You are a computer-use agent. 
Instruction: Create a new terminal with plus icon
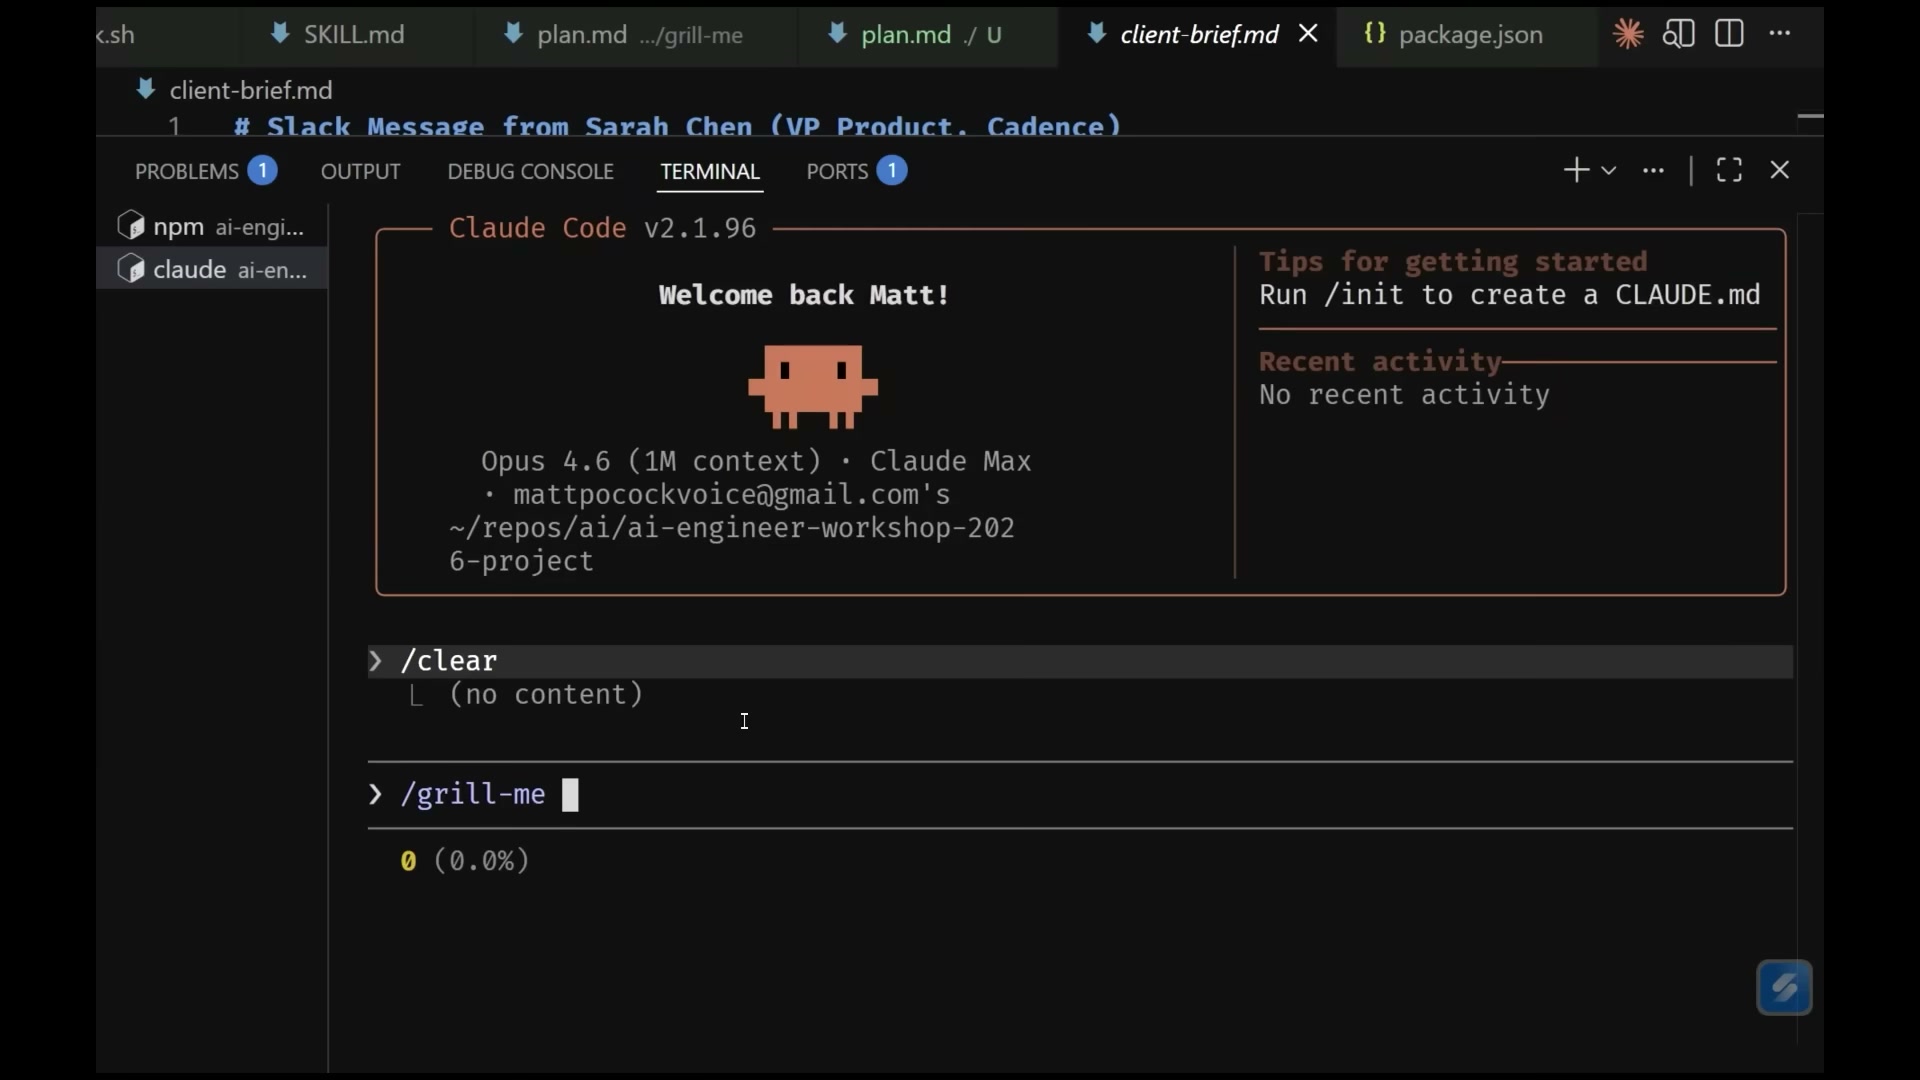point(1576,170)
